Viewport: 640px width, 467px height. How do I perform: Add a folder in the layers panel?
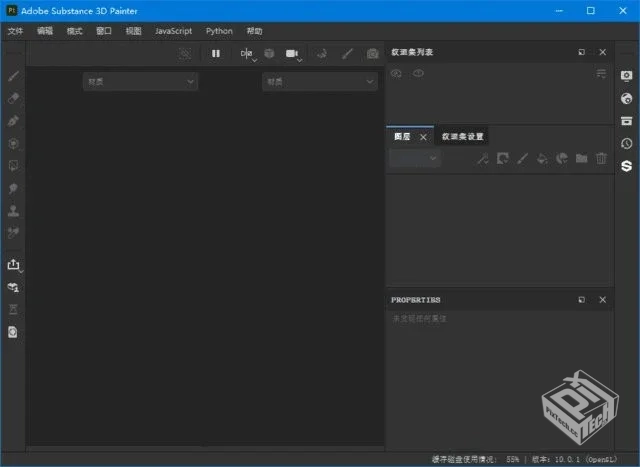(x=581, y=158)
